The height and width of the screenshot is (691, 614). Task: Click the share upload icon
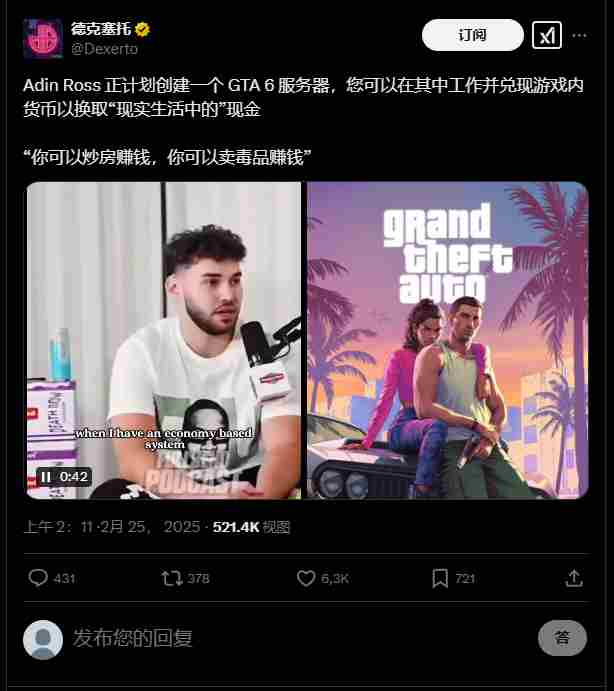click(x=574, y=578)
